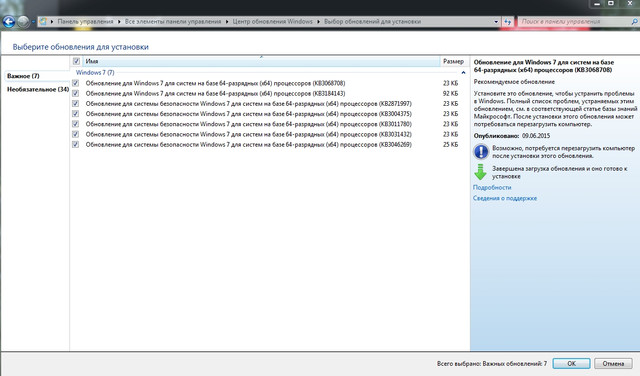
Task: Click the 25 КБ size value
Action: coord(451,145)
